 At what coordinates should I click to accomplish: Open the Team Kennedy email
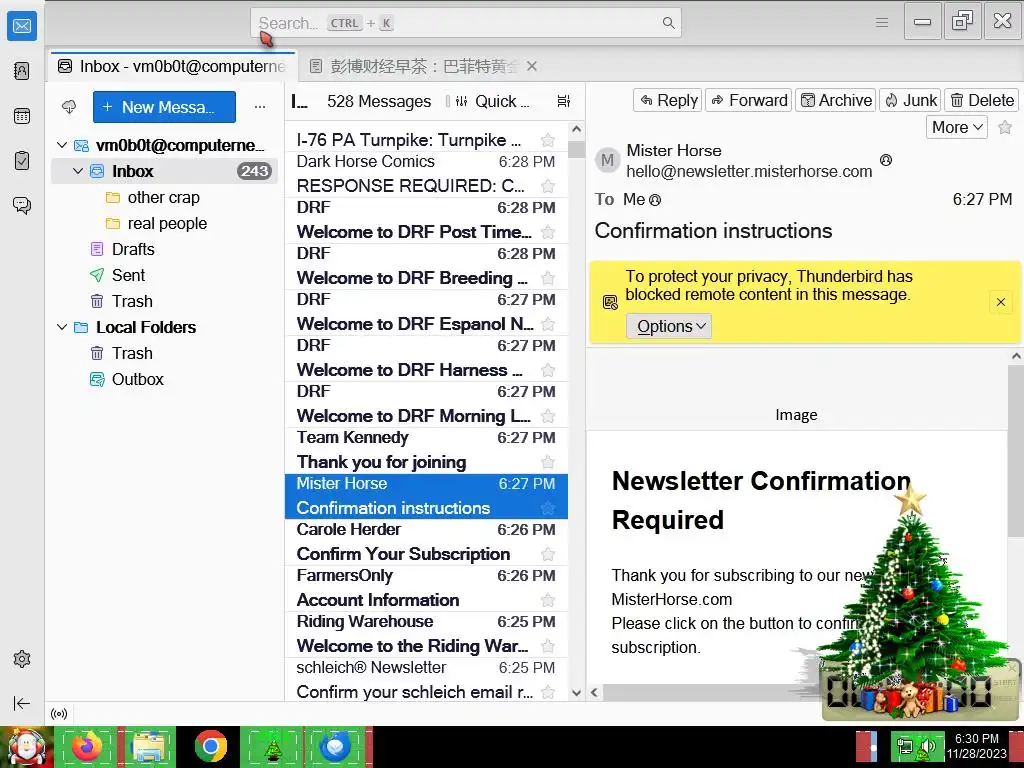pyautogui.click(x=426, y=450)
